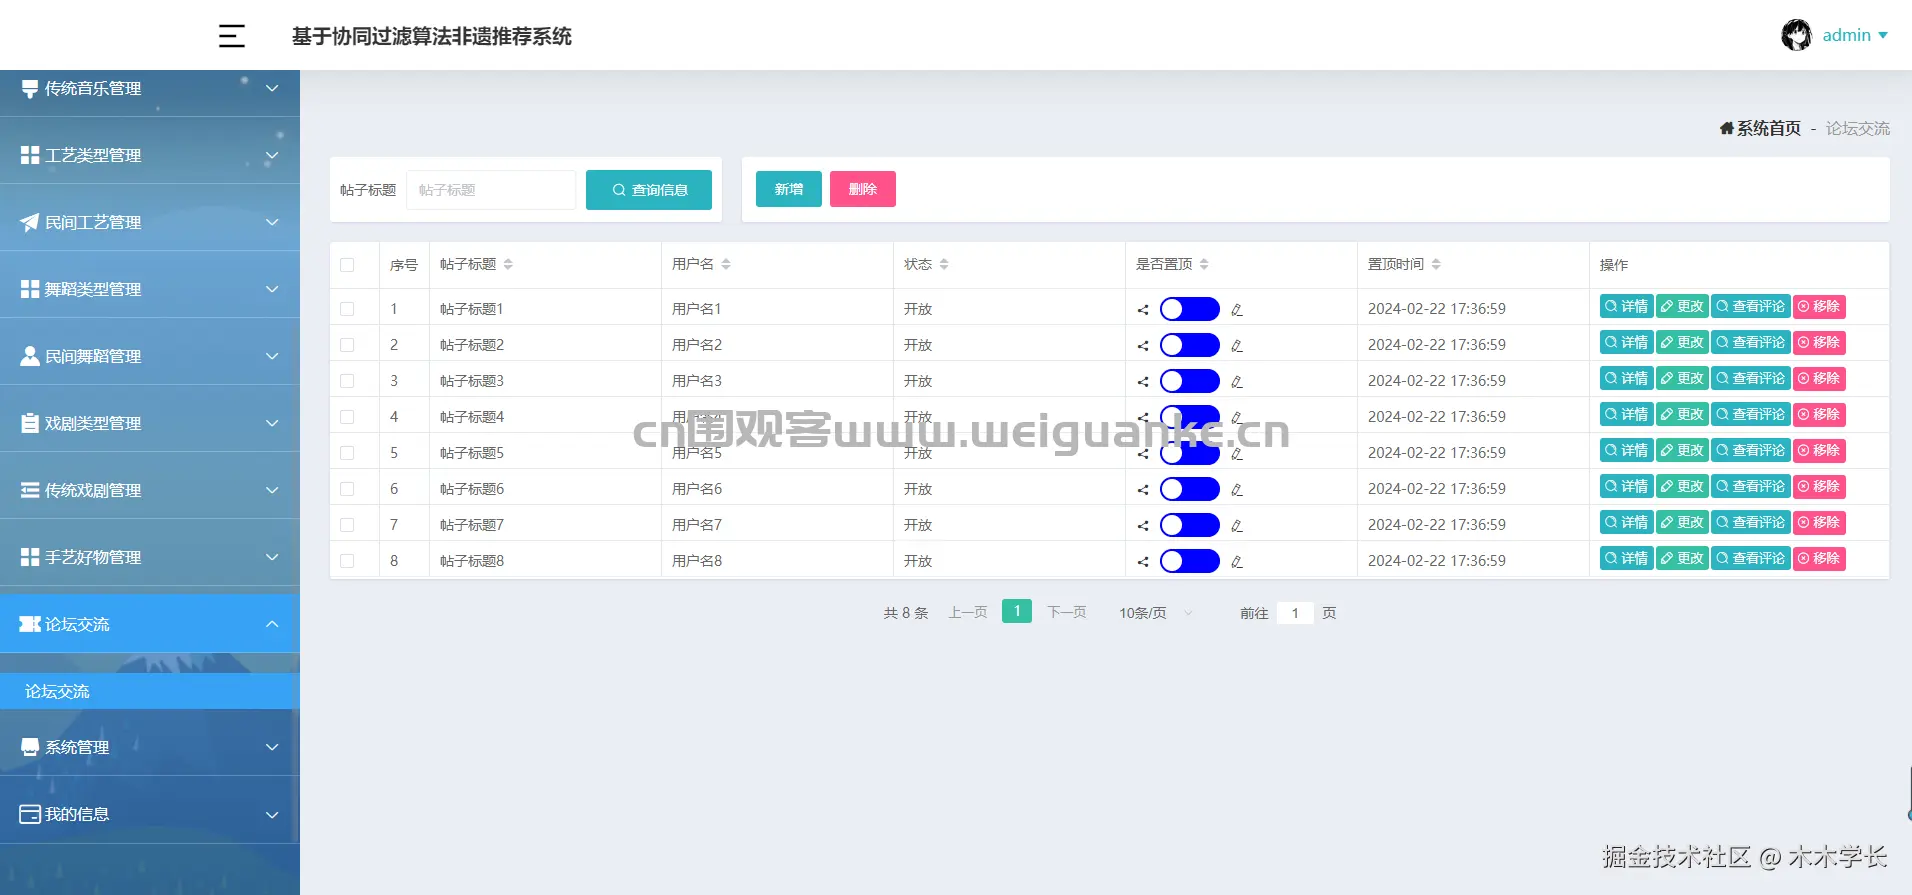Click 更改 for 帖子标题2

click(1683, 343)
